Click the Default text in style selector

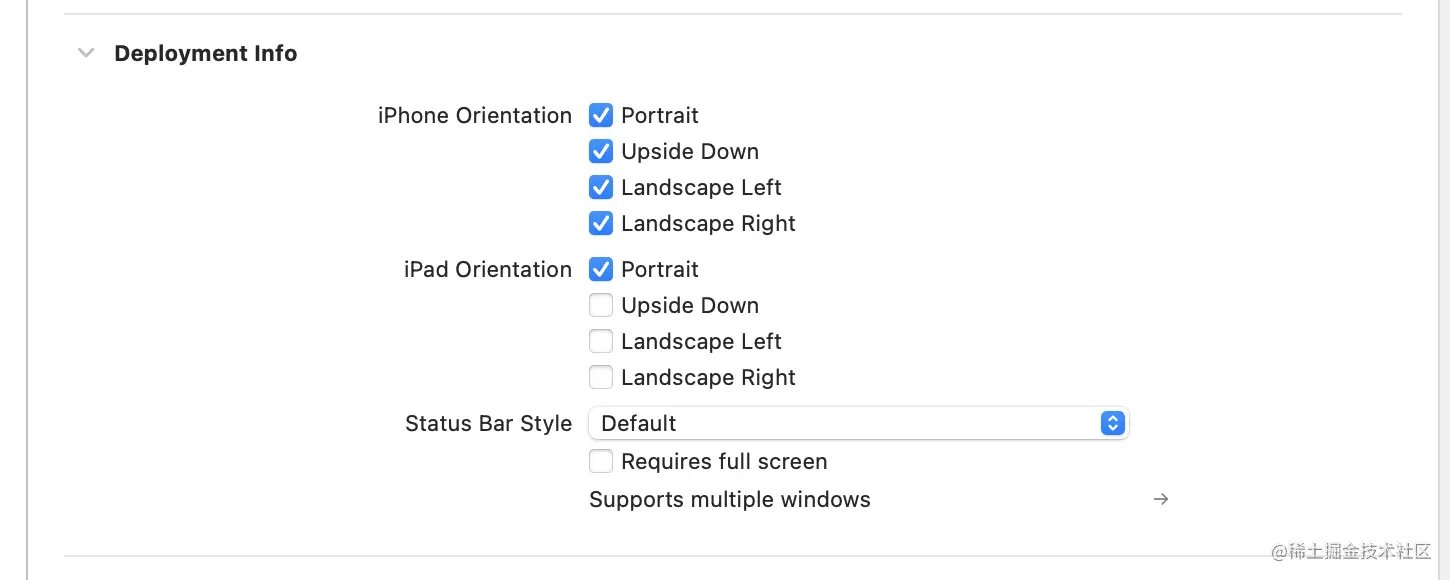[638, 424]
